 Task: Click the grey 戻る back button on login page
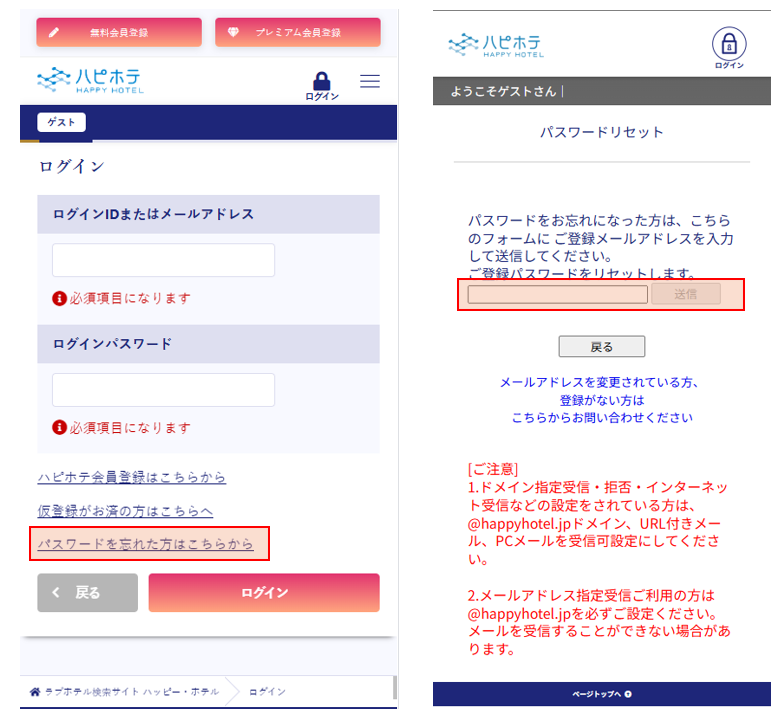(88, 592)
